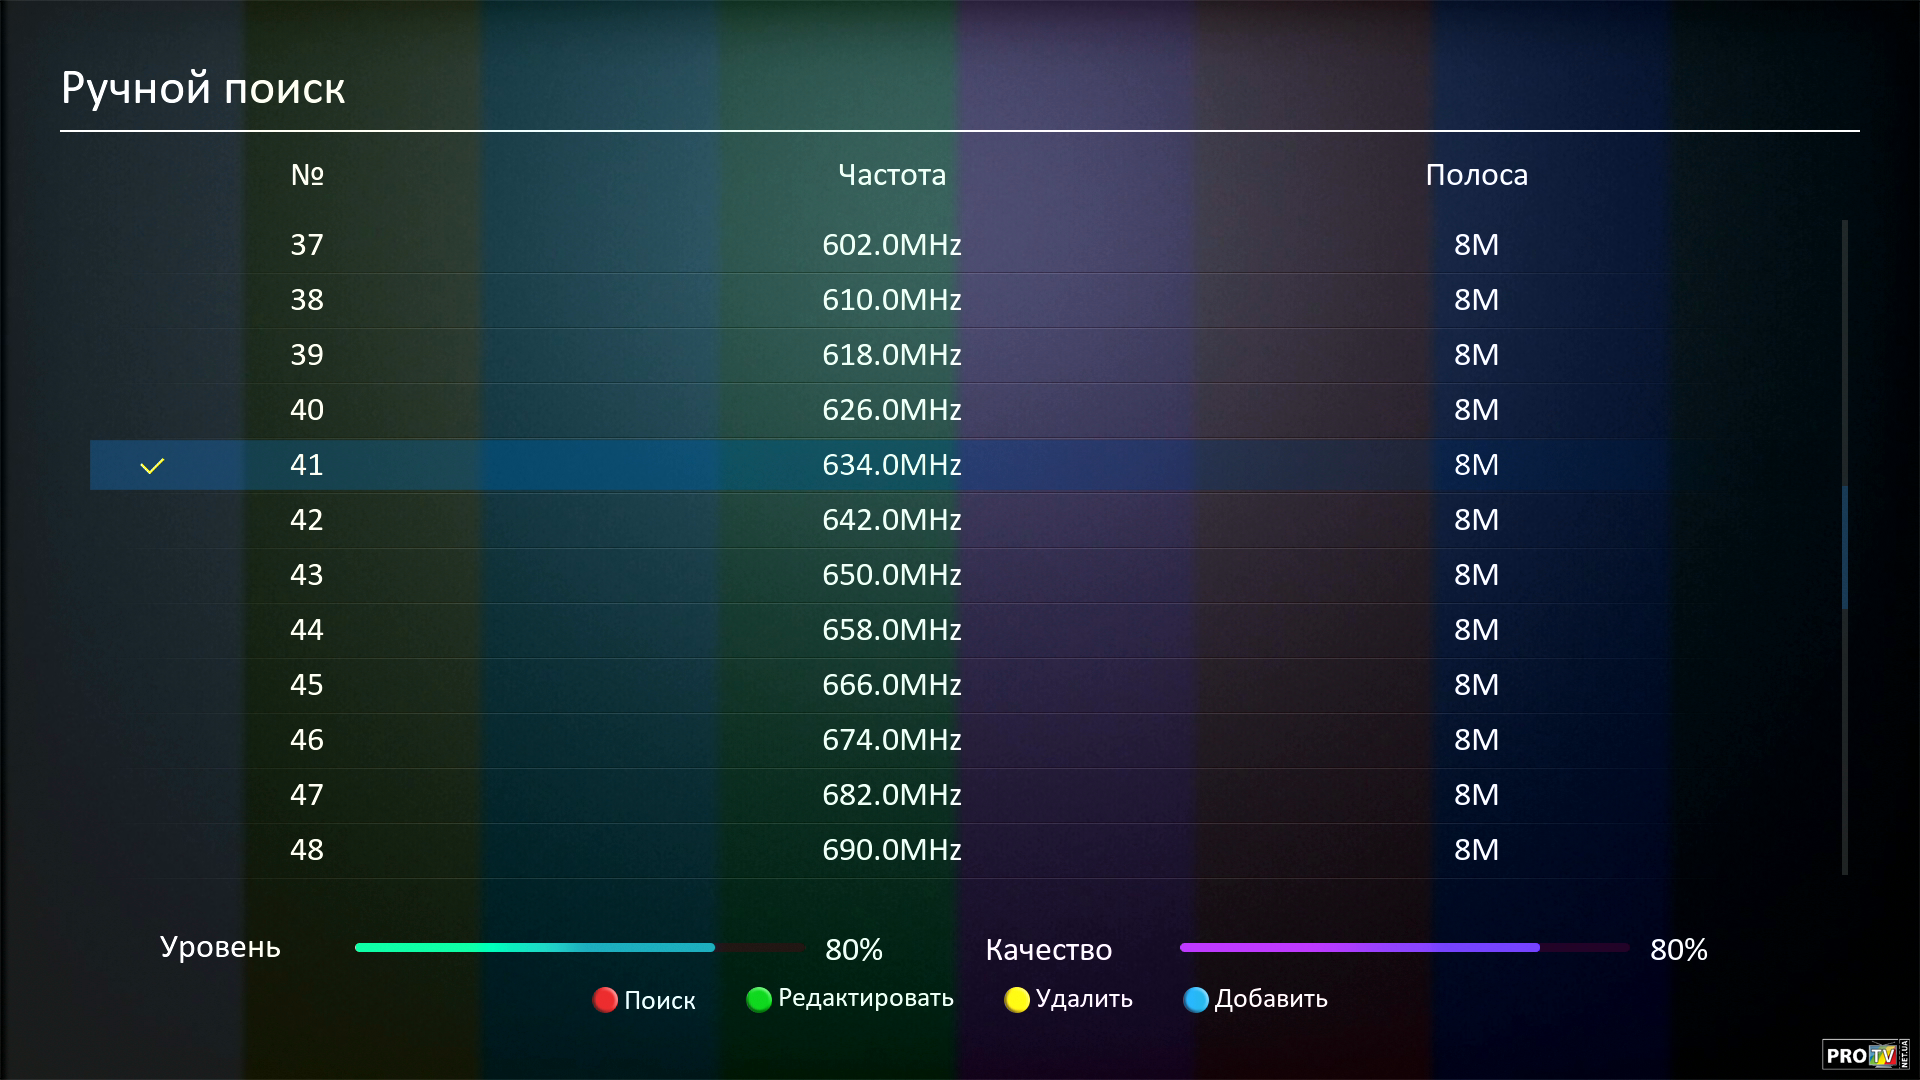Viewport: 1920px width, 1080px height.
Task: Click the Уровень signal level bar
Action: coord(580,947)
